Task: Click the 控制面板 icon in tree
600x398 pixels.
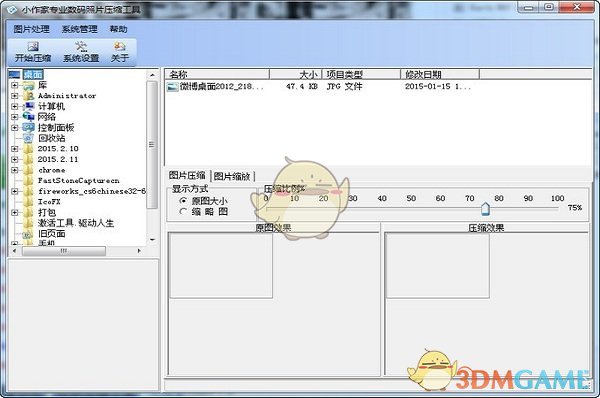Action: coord(28,127)
